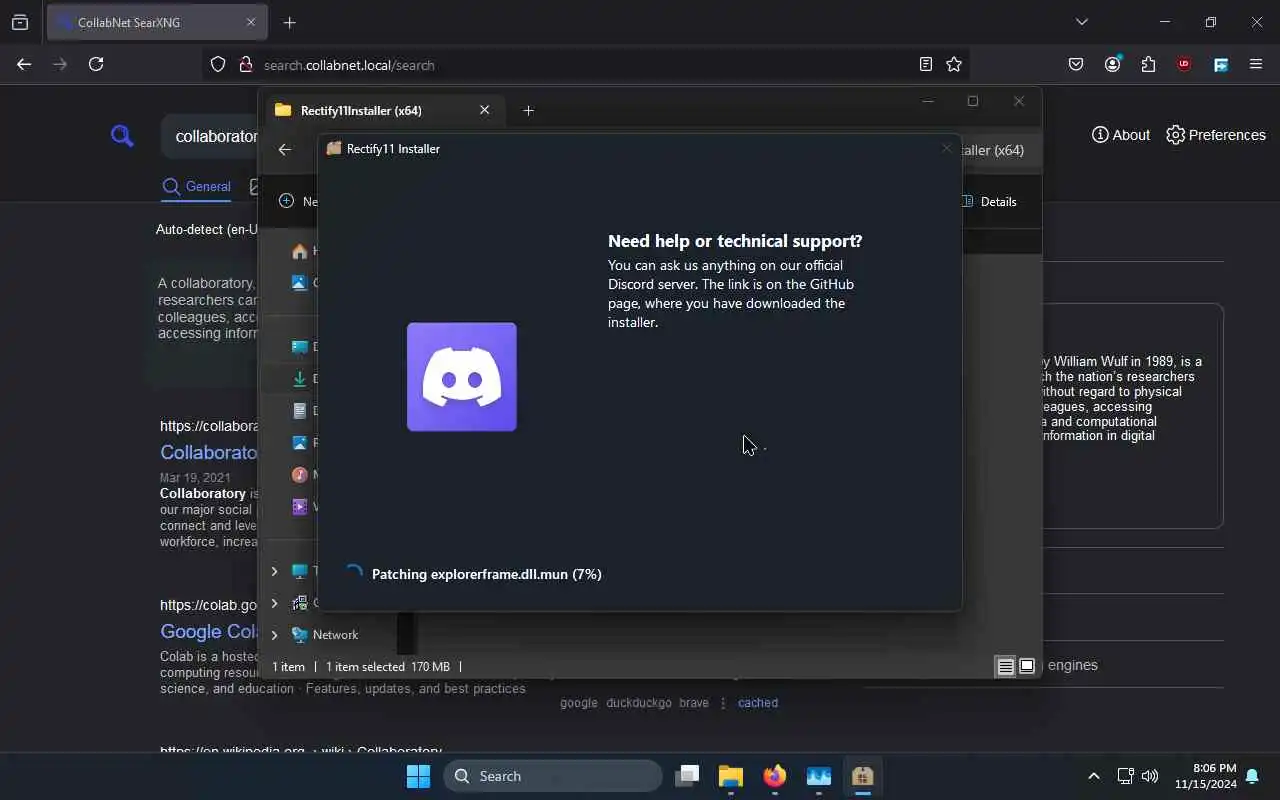Screen dimensions: 1280x800
Task: Click the browser address bar
Action: coord(585,65)
